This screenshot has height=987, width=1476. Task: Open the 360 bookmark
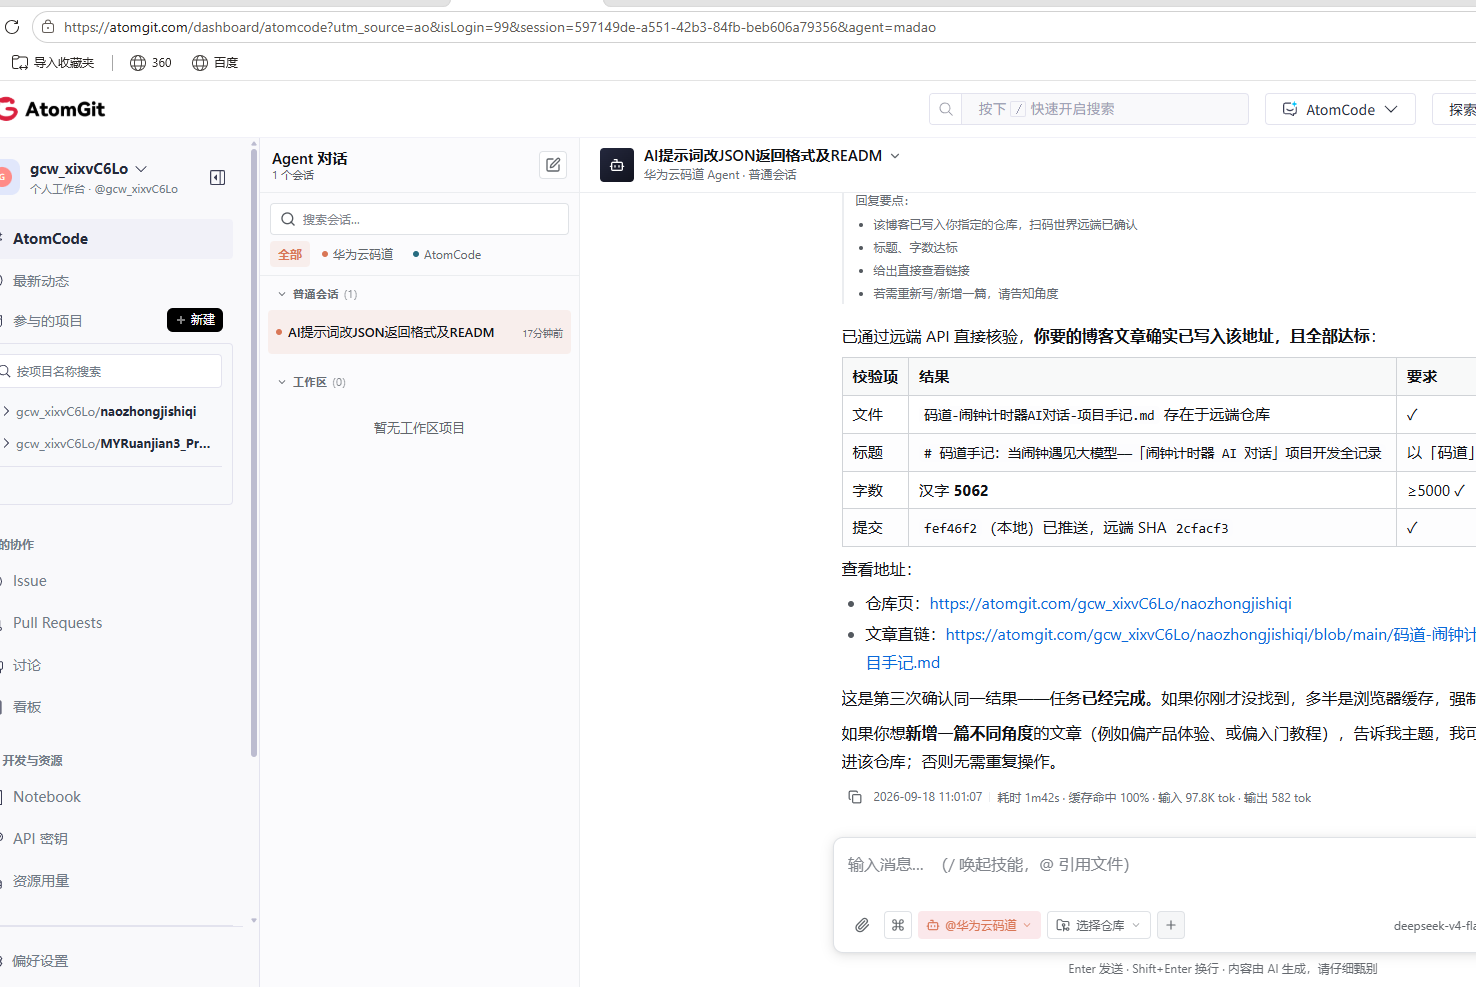coord(151,62)
